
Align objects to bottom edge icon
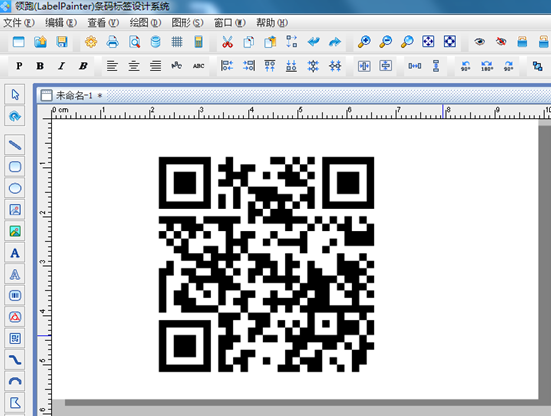[291, 66]
